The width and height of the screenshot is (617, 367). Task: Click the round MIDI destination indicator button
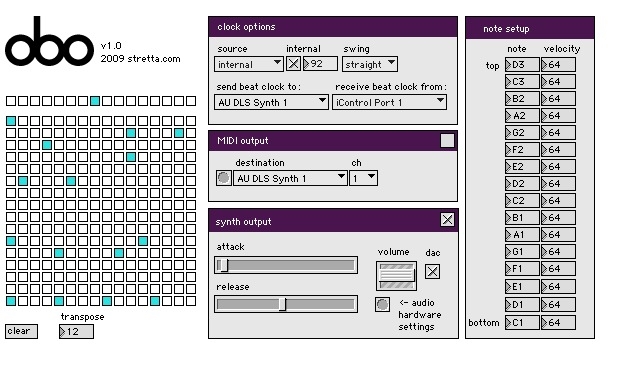point(224,178)
